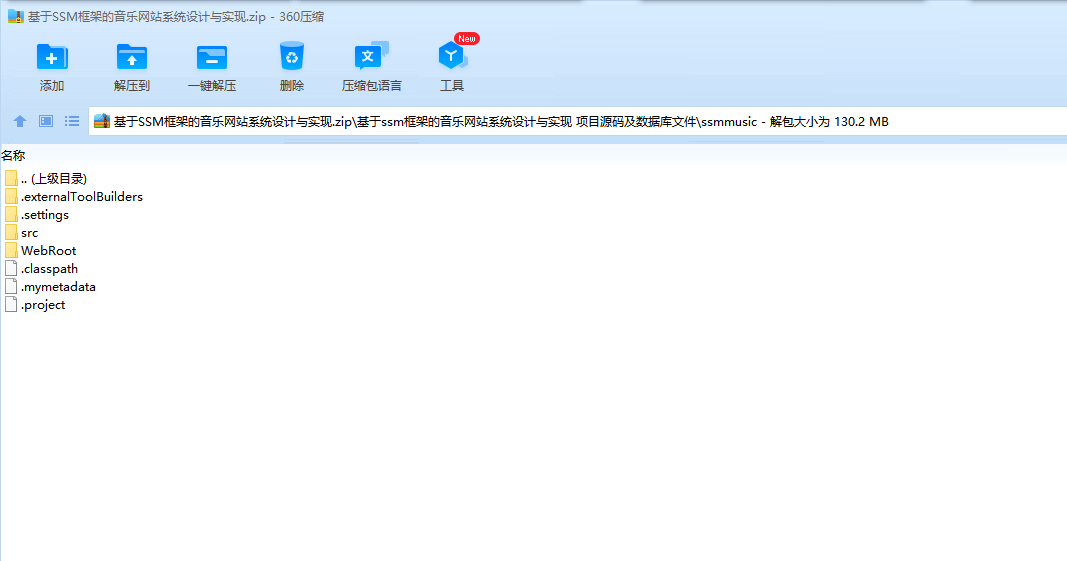1067x561 pixels.
Task: Click the 360压缩 app icon in title bar
Action: click(16, 16)
